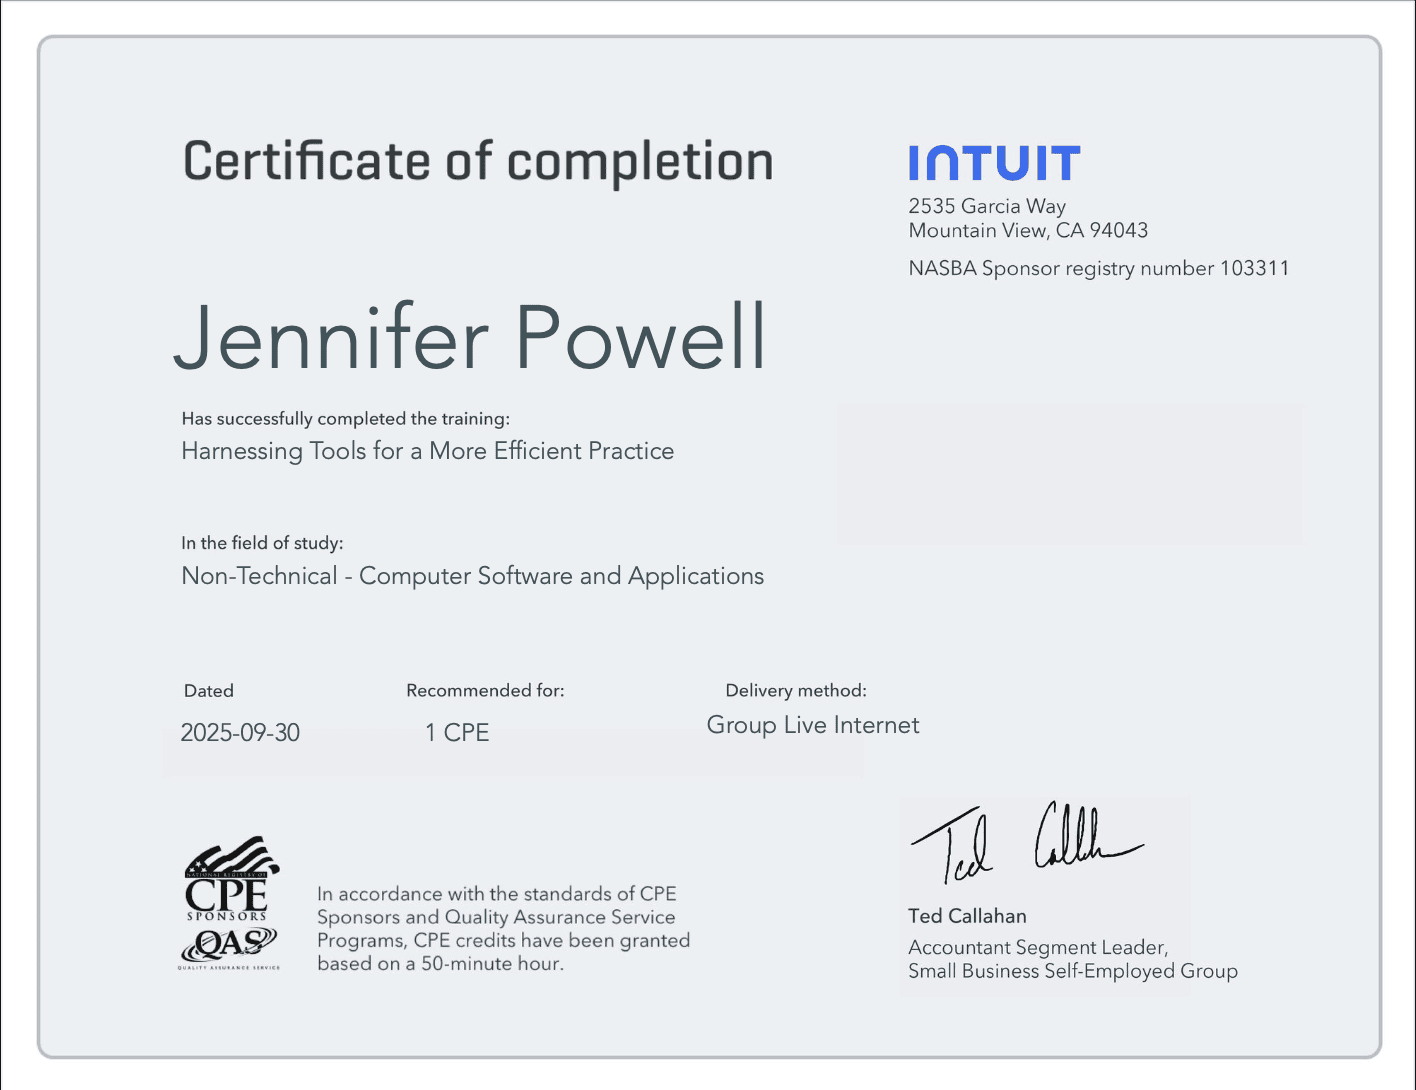Click the CPE standards statement paragraph
The height and width of the screenshot is (1090, 1416).
[503, 929]
